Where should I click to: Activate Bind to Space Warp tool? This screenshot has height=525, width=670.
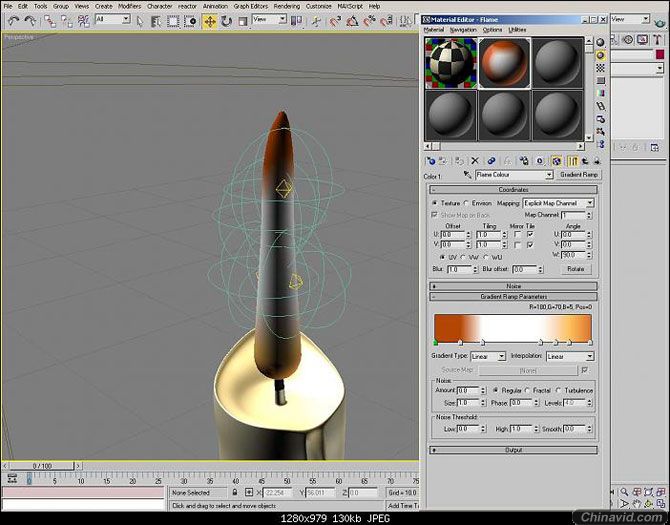pos(83,21)
